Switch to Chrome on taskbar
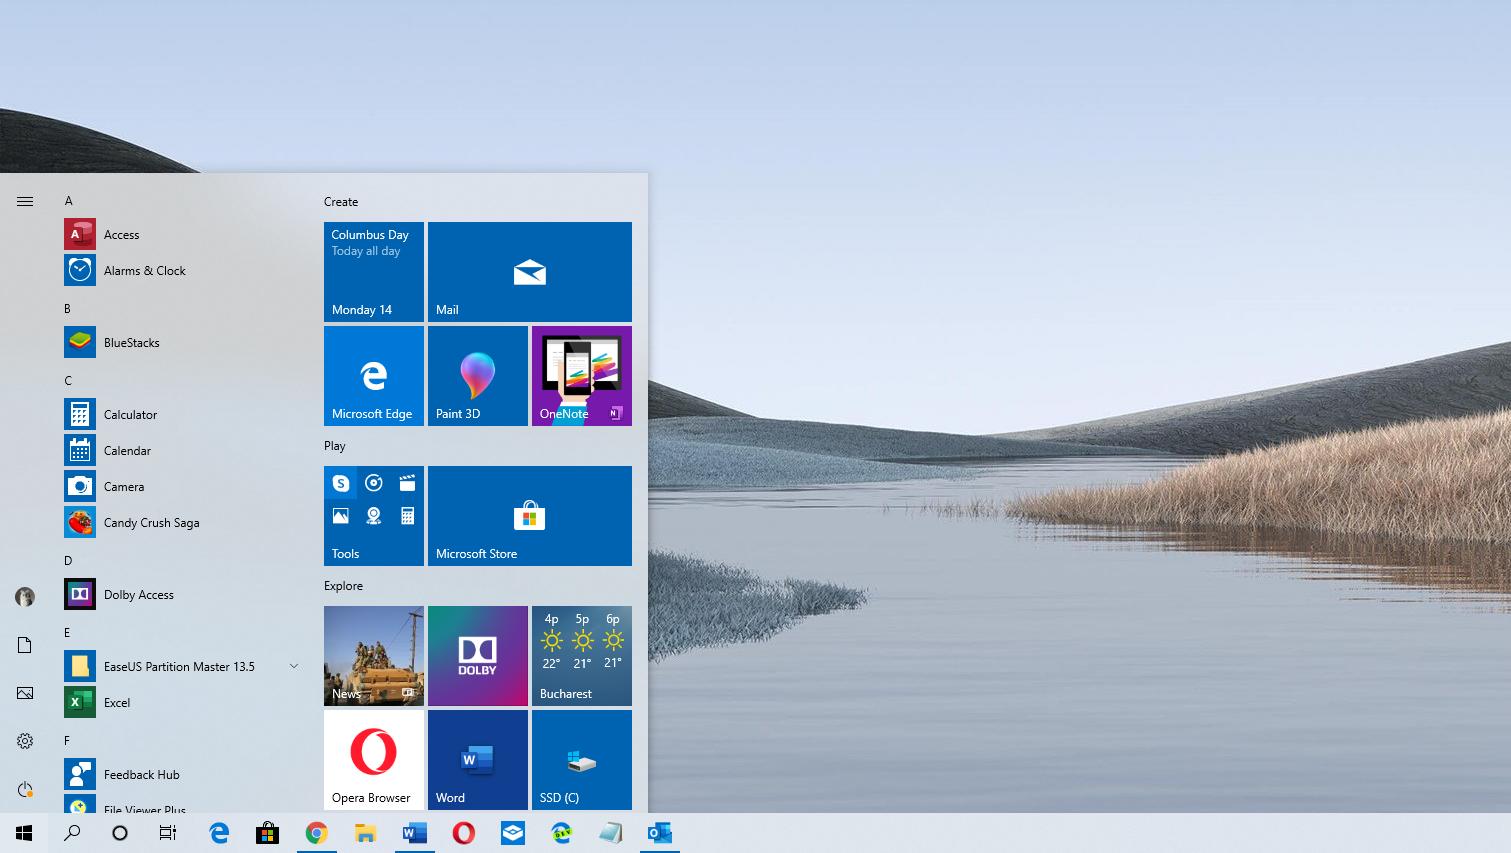 point(316,833)
